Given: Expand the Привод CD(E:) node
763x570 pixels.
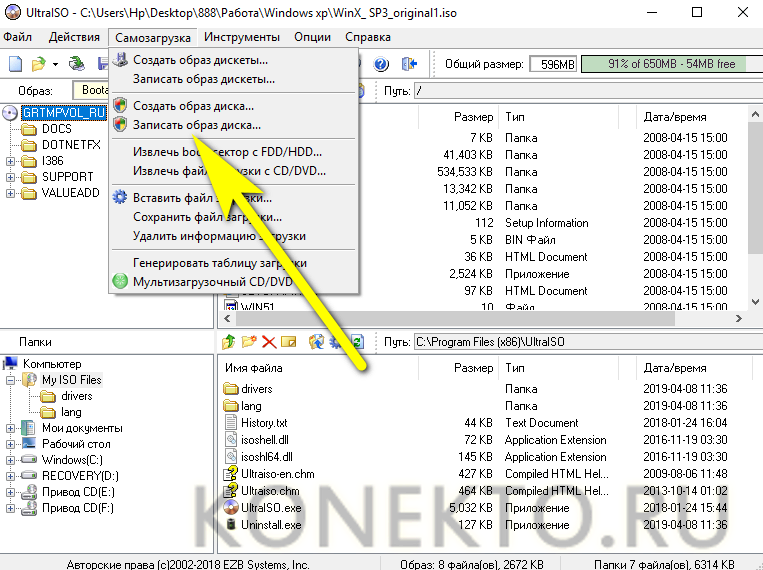Looking at the screenshot, I should (10, 492).
